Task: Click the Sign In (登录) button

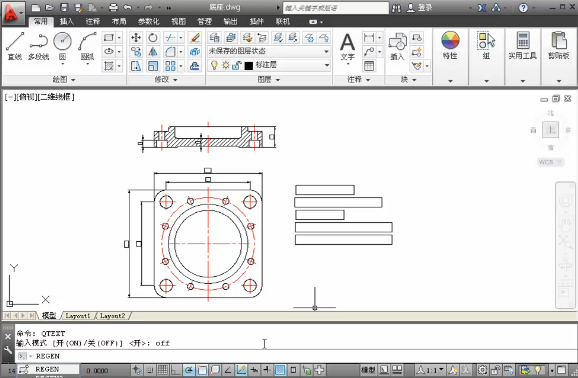Action: click(x=420, y=8)
